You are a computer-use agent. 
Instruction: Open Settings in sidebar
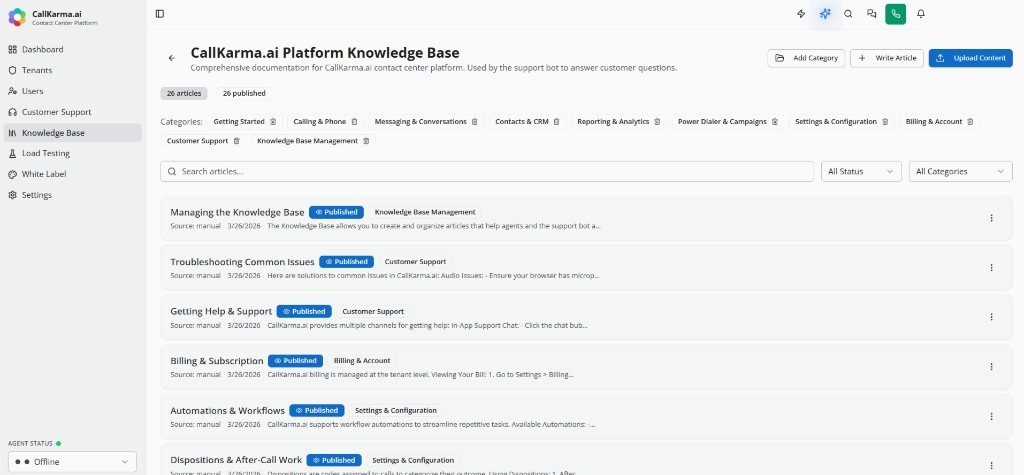(72, 195)
